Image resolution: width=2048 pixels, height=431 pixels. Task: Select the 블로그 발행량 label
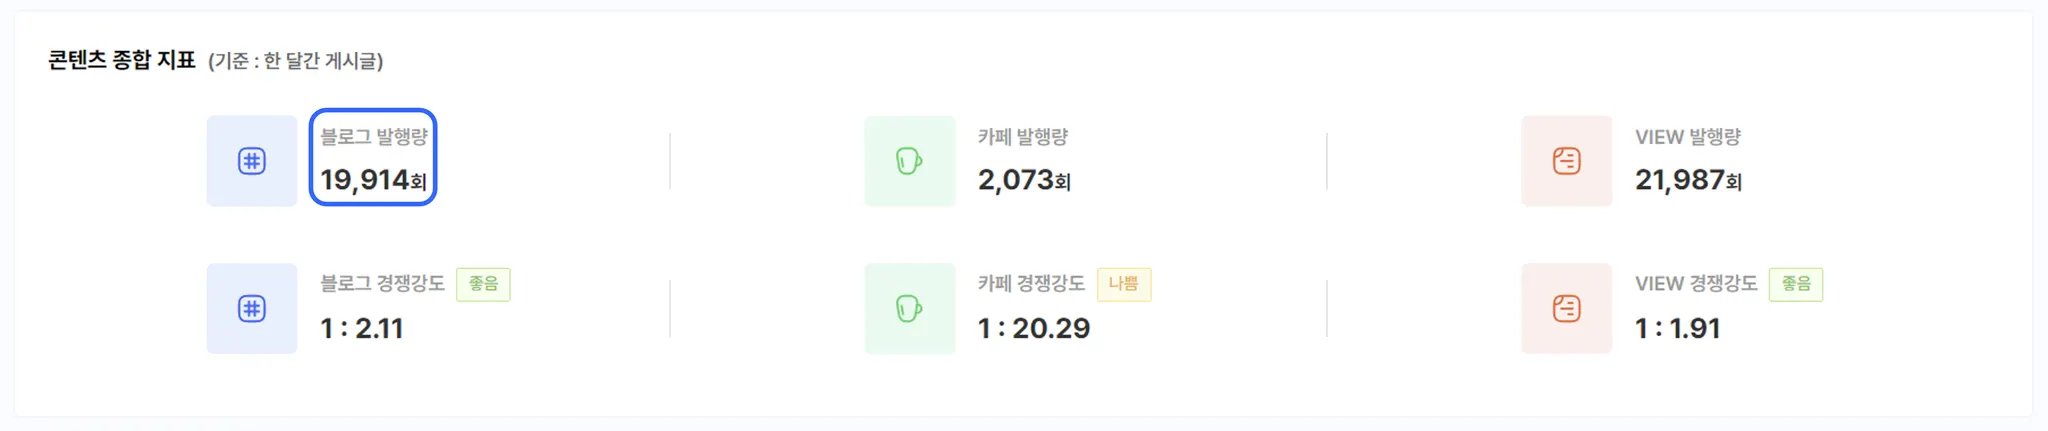[374, 137]
